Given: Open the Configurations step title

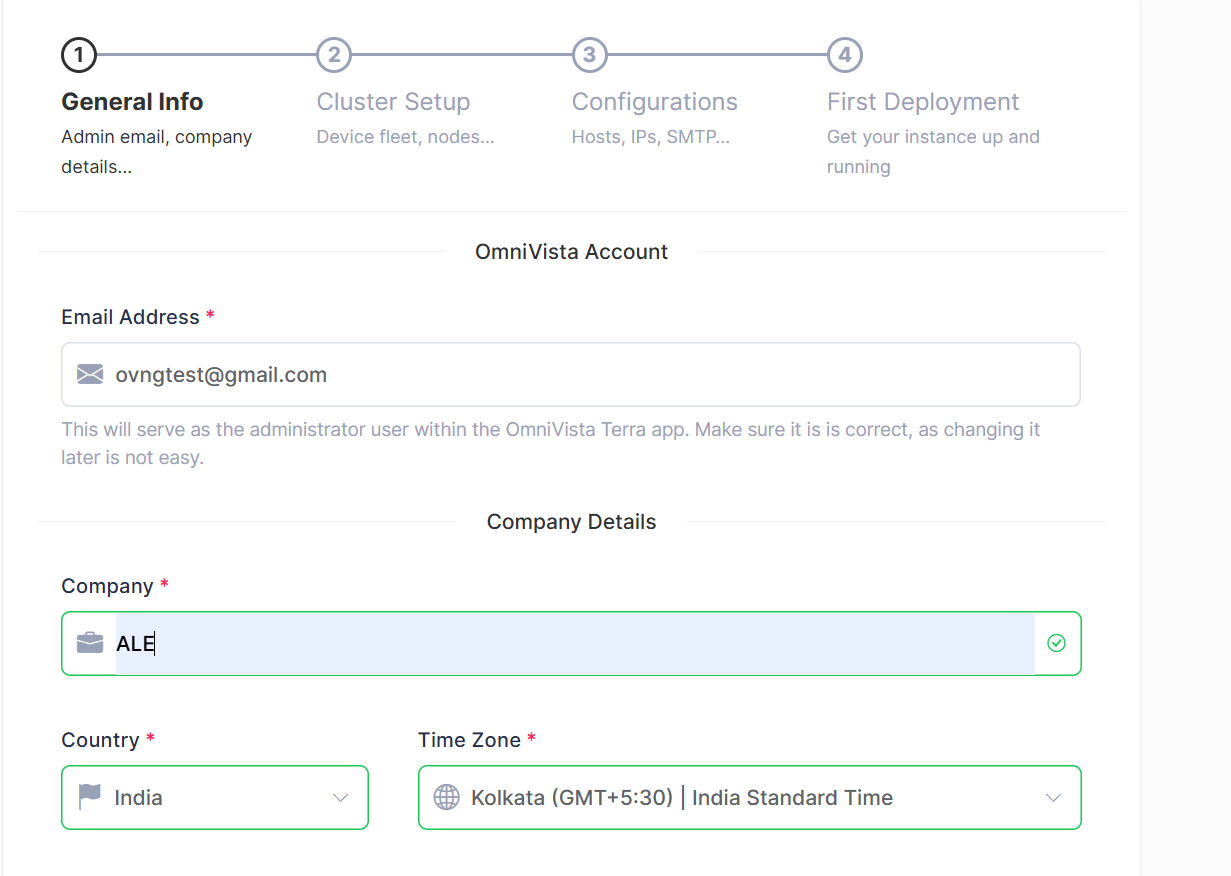Looking at the screenshot, I should (x=655, y=102).
